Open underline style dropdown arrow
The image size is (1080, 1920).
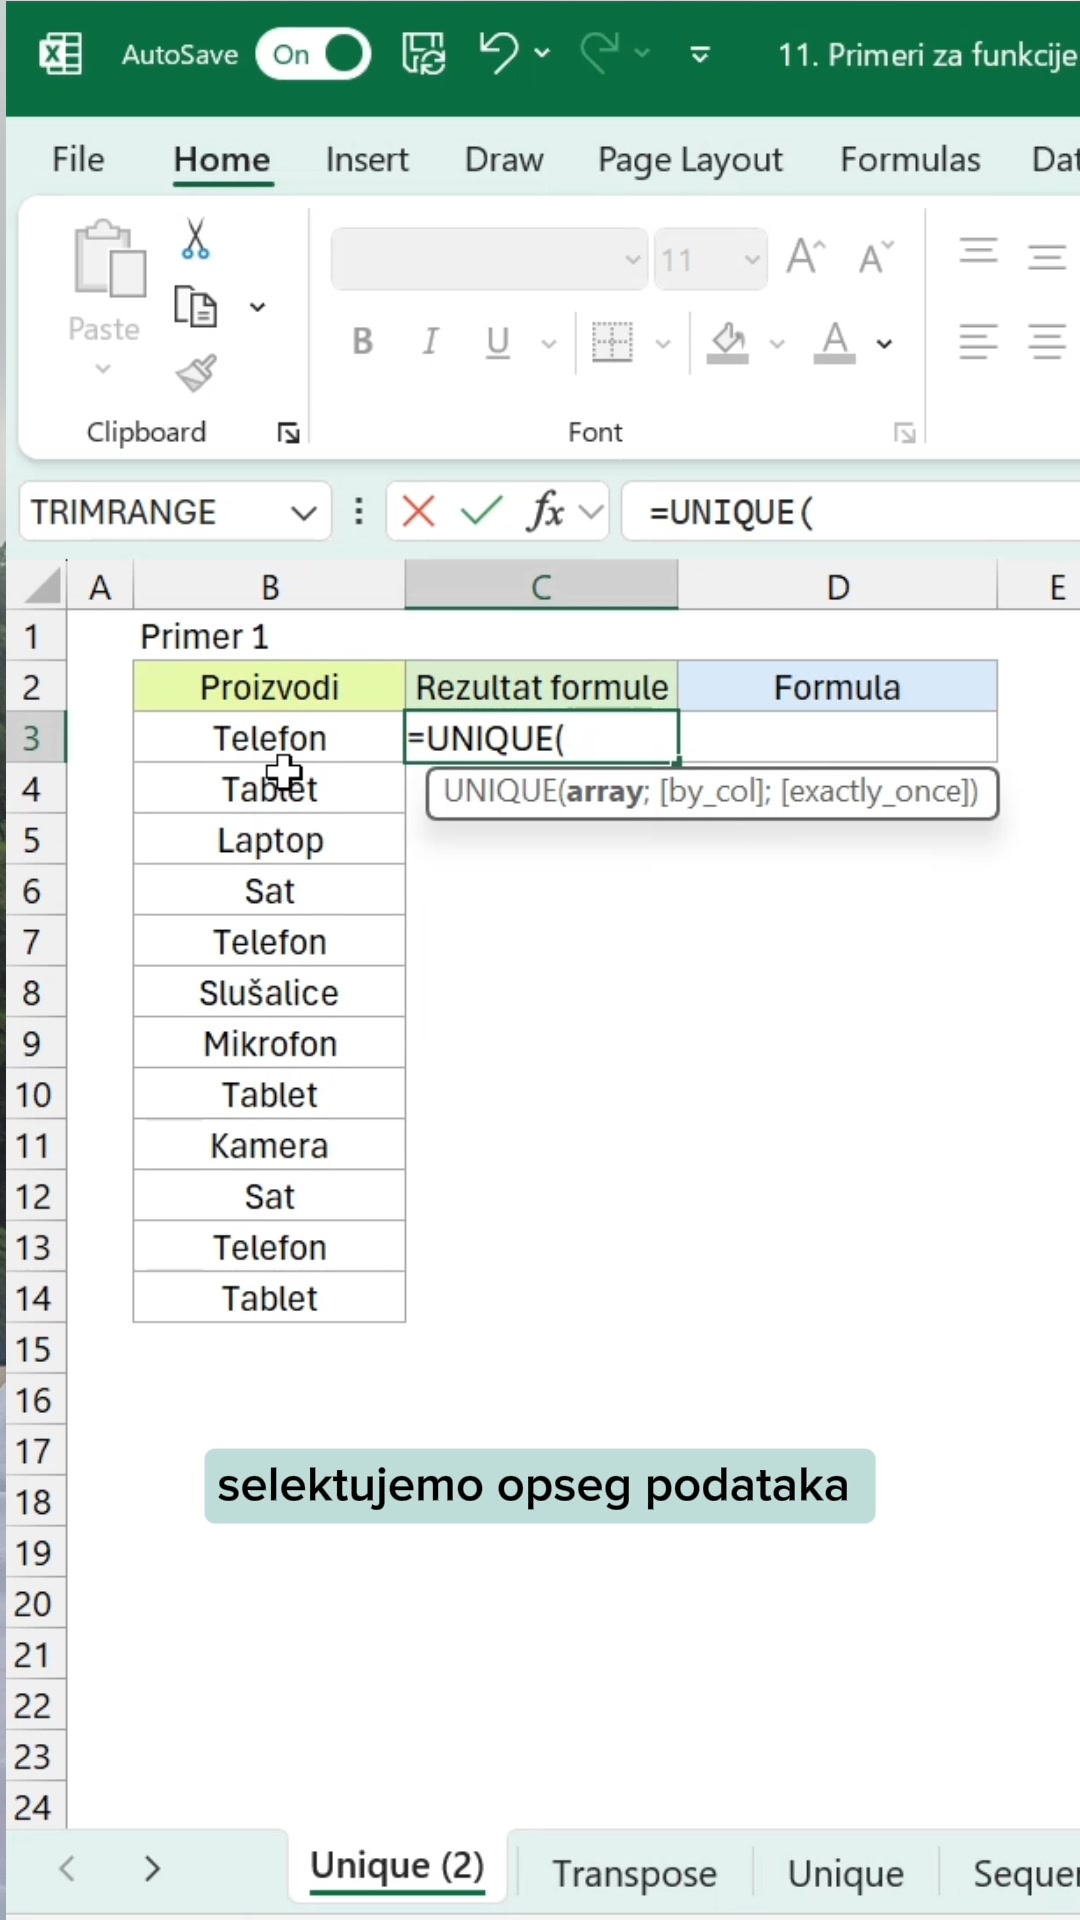549,344
